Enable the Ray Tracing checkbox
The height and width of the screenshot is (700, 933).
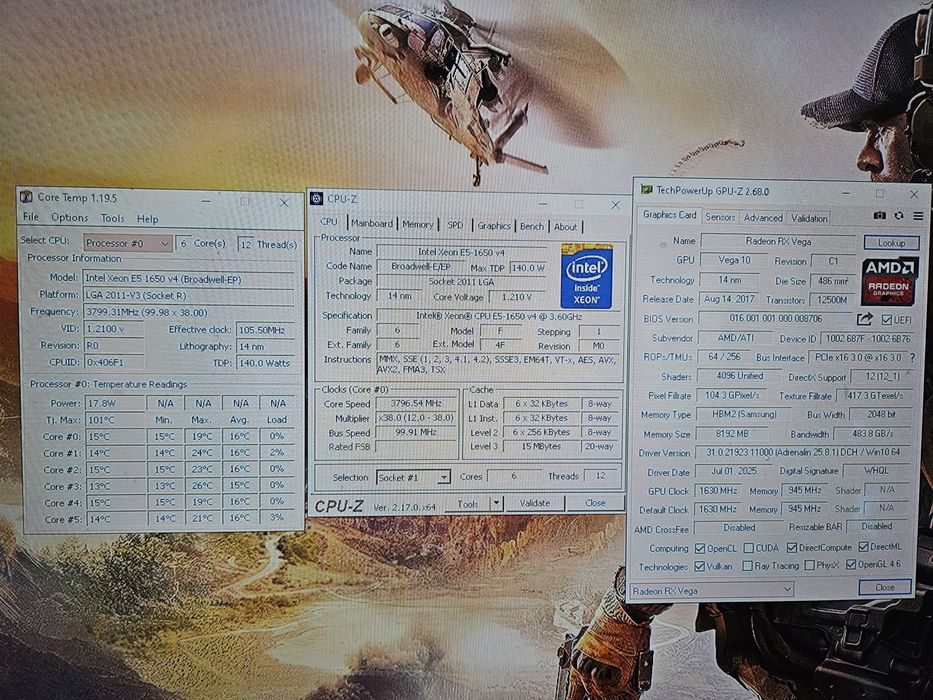[x=747, y=565]
